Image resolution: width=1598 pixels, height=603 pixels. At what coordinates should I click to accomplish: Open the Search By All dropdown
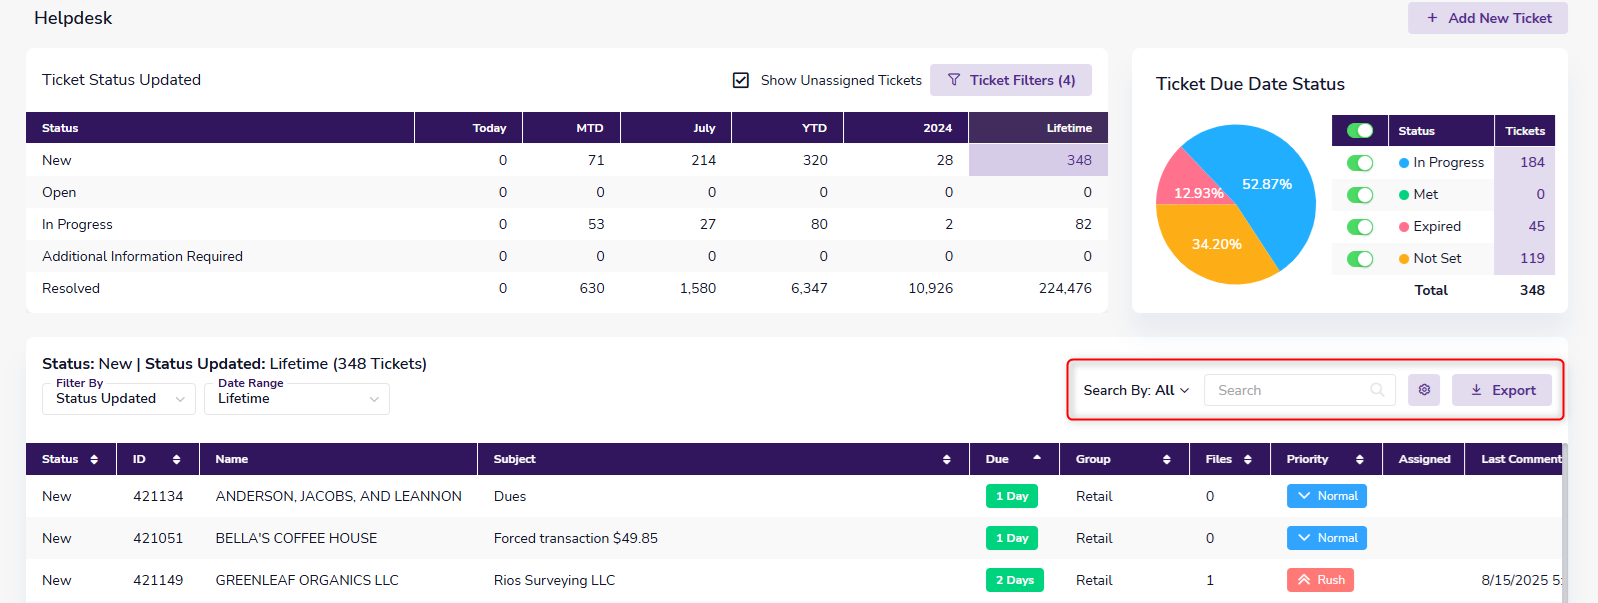click(x=1136, y=390)
